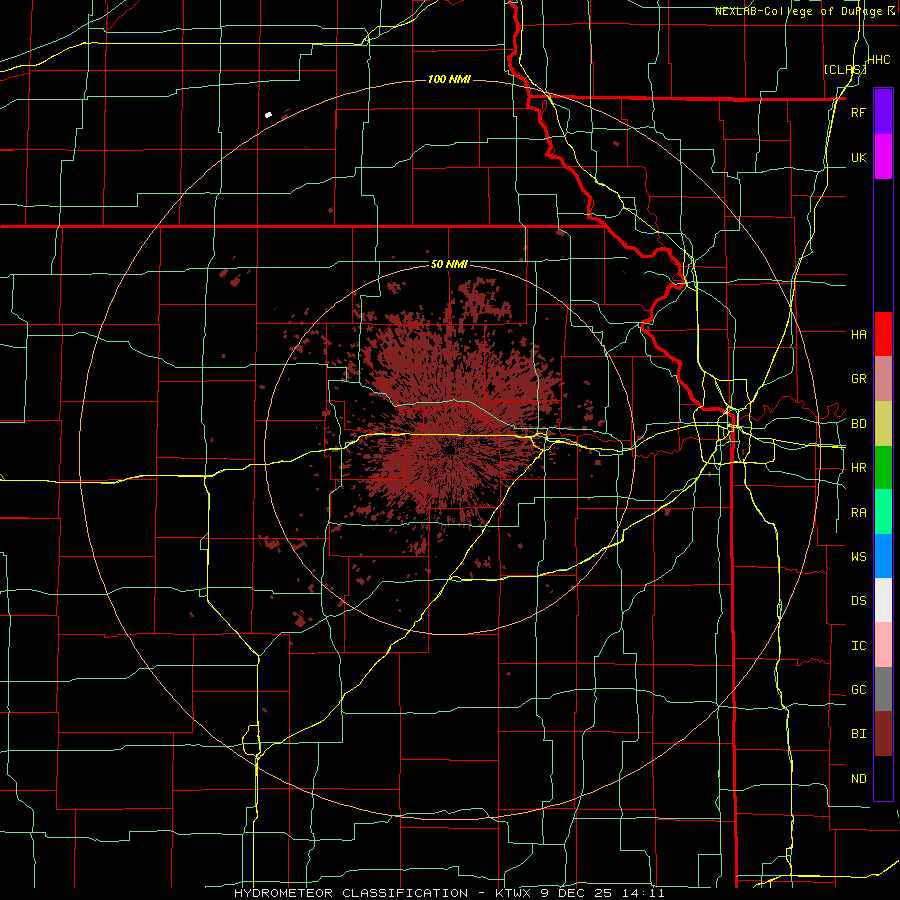Click the HYDROMETEOR CLASSIFICATION title text
Image resolution: width=900 pixels, height=900 pixels.
[x=351, y=893]
